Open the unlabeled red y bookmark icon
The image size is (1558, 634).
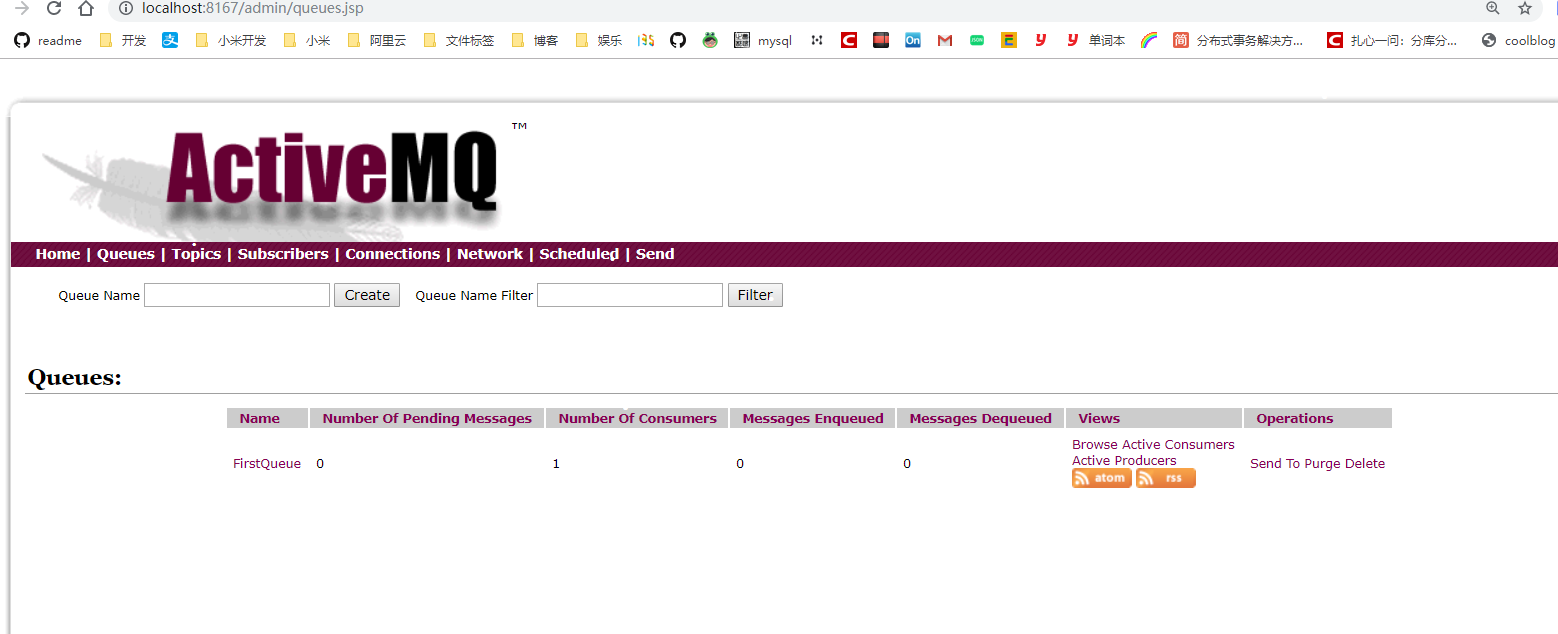pos(1041,40)
